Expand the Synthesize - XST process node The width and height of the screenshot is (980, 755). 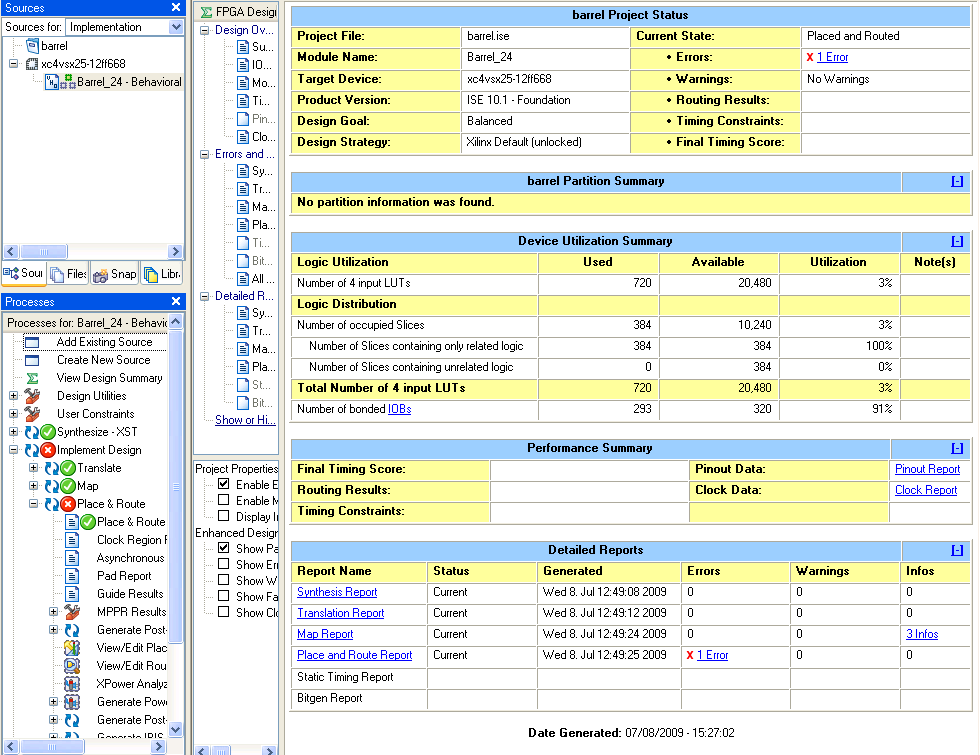click(x=13, y=432)
